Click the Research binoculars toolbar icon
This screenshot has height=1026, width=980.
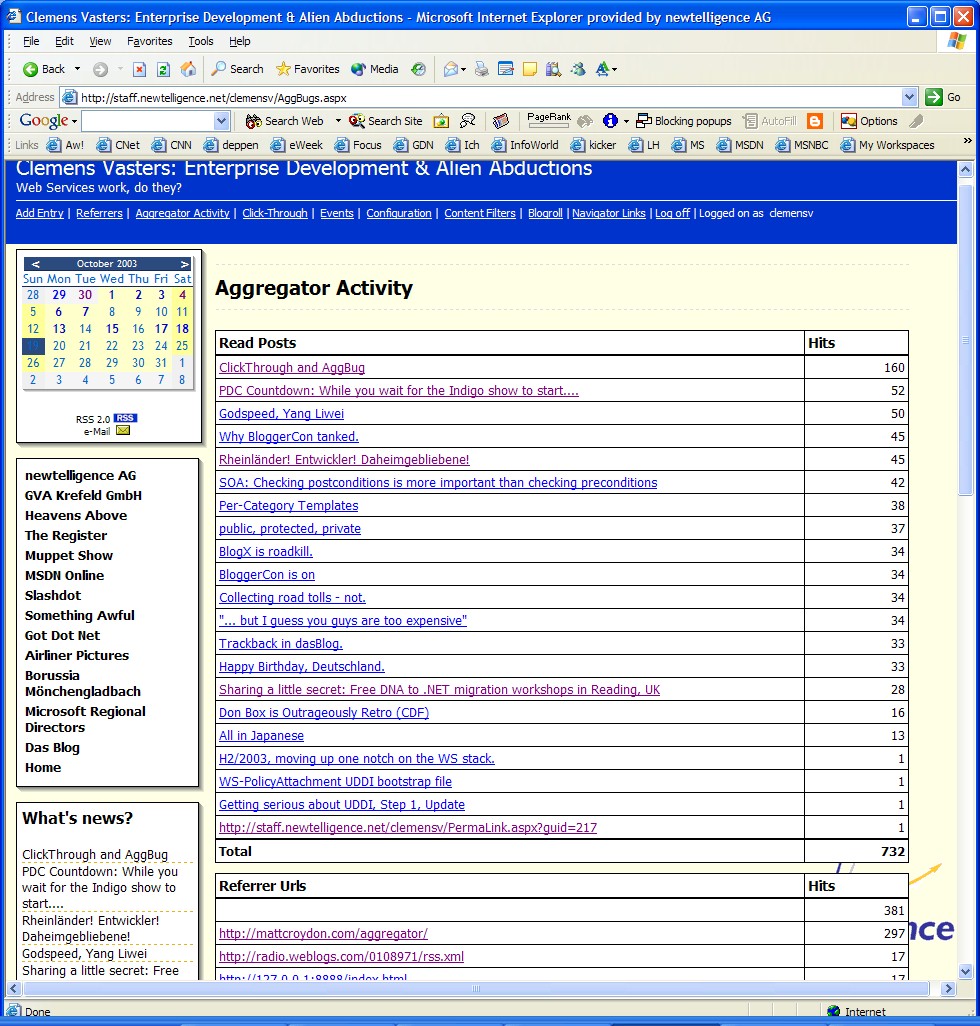click(553, 69)
